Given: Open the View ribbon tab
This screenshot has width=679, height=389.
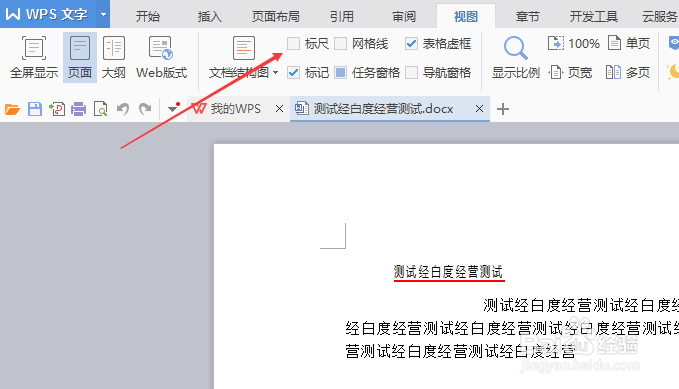Looking at the screenshot, I should click(x=466, y=16).
